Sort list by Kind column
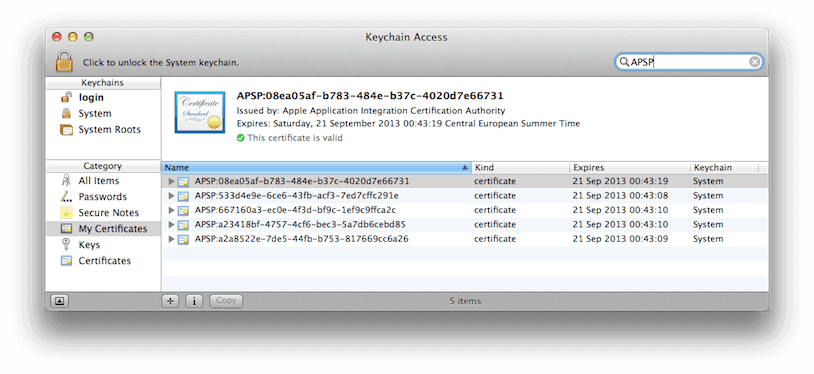 tap(520, 168)
